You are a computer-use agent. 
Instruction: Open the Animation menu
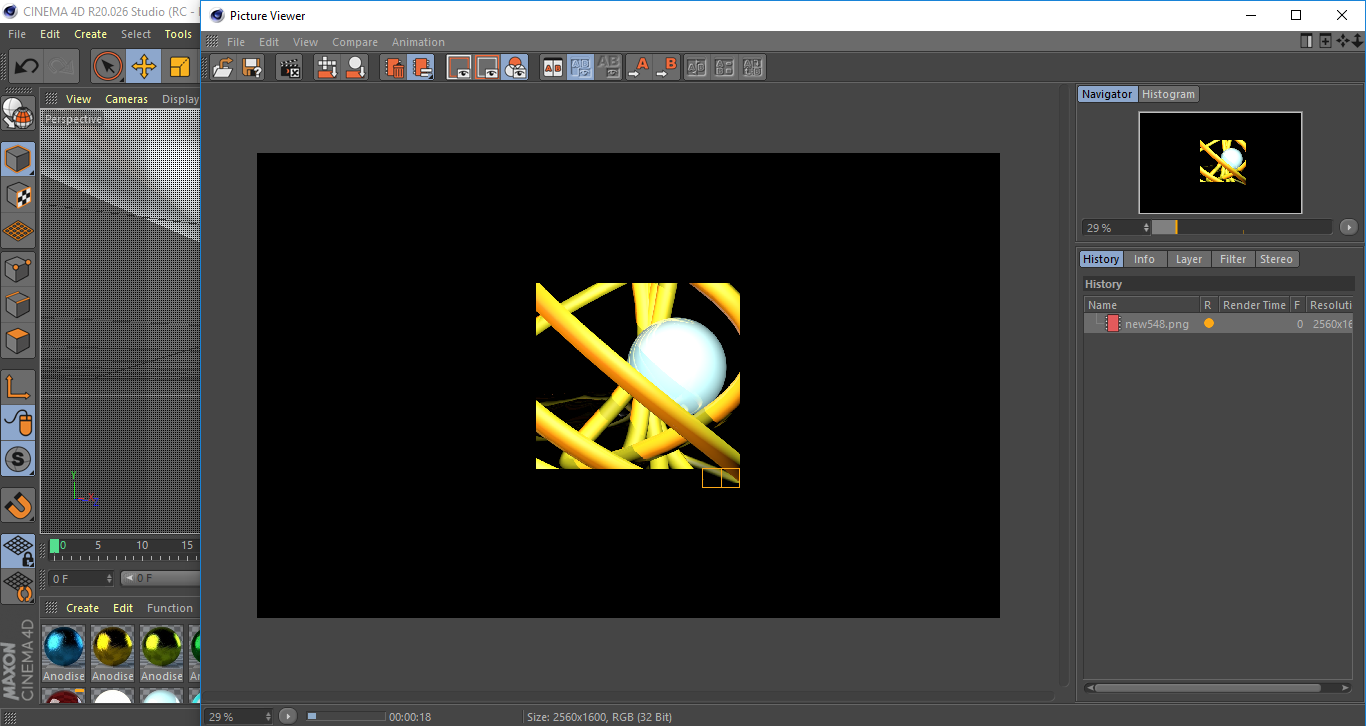pyautogui.click(x=418, y=42)
